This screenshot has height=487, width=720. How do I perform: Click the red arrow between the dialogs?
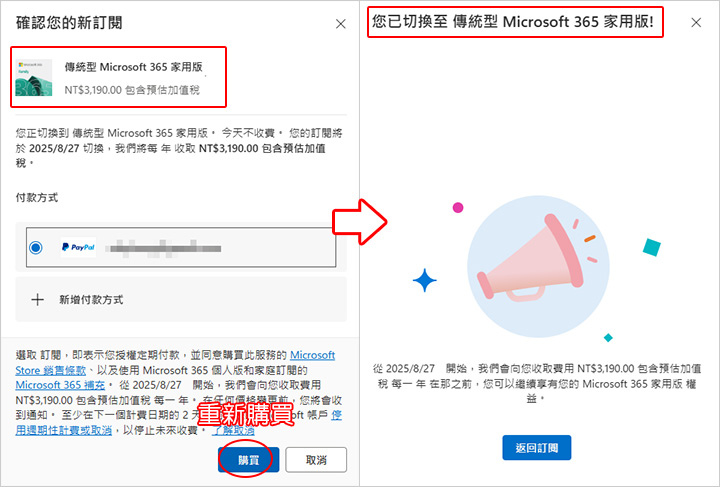click(x=360, y=222)
